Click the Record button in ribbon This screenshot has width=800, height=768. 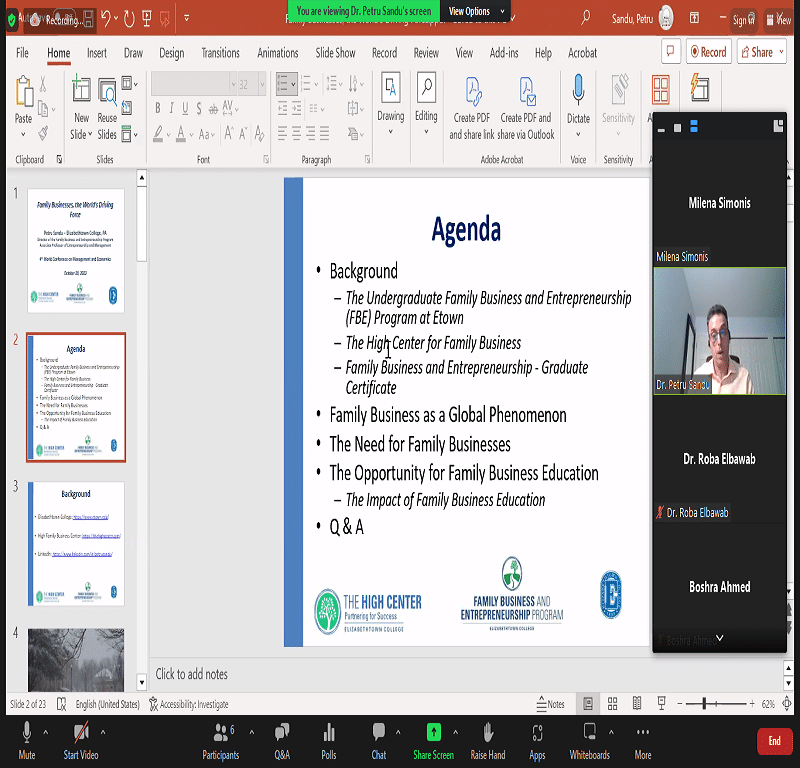pos(707,52)
